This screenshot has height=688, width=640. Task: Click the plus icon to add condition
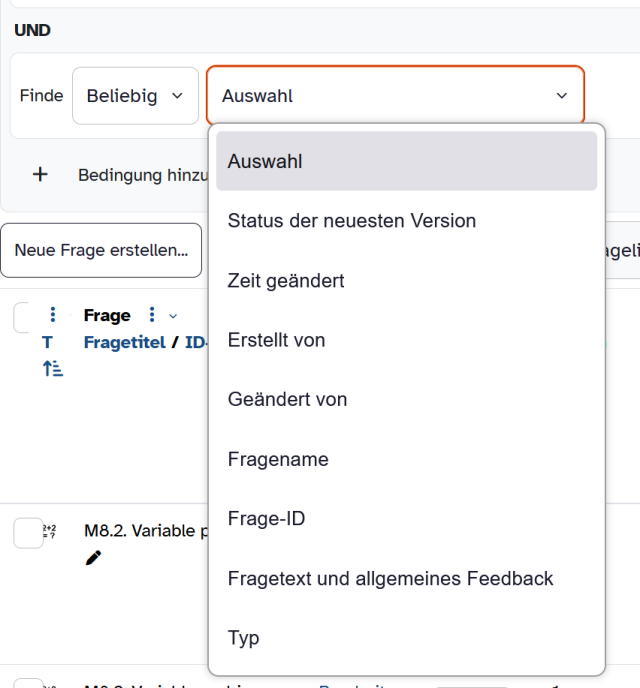(40, 175)
